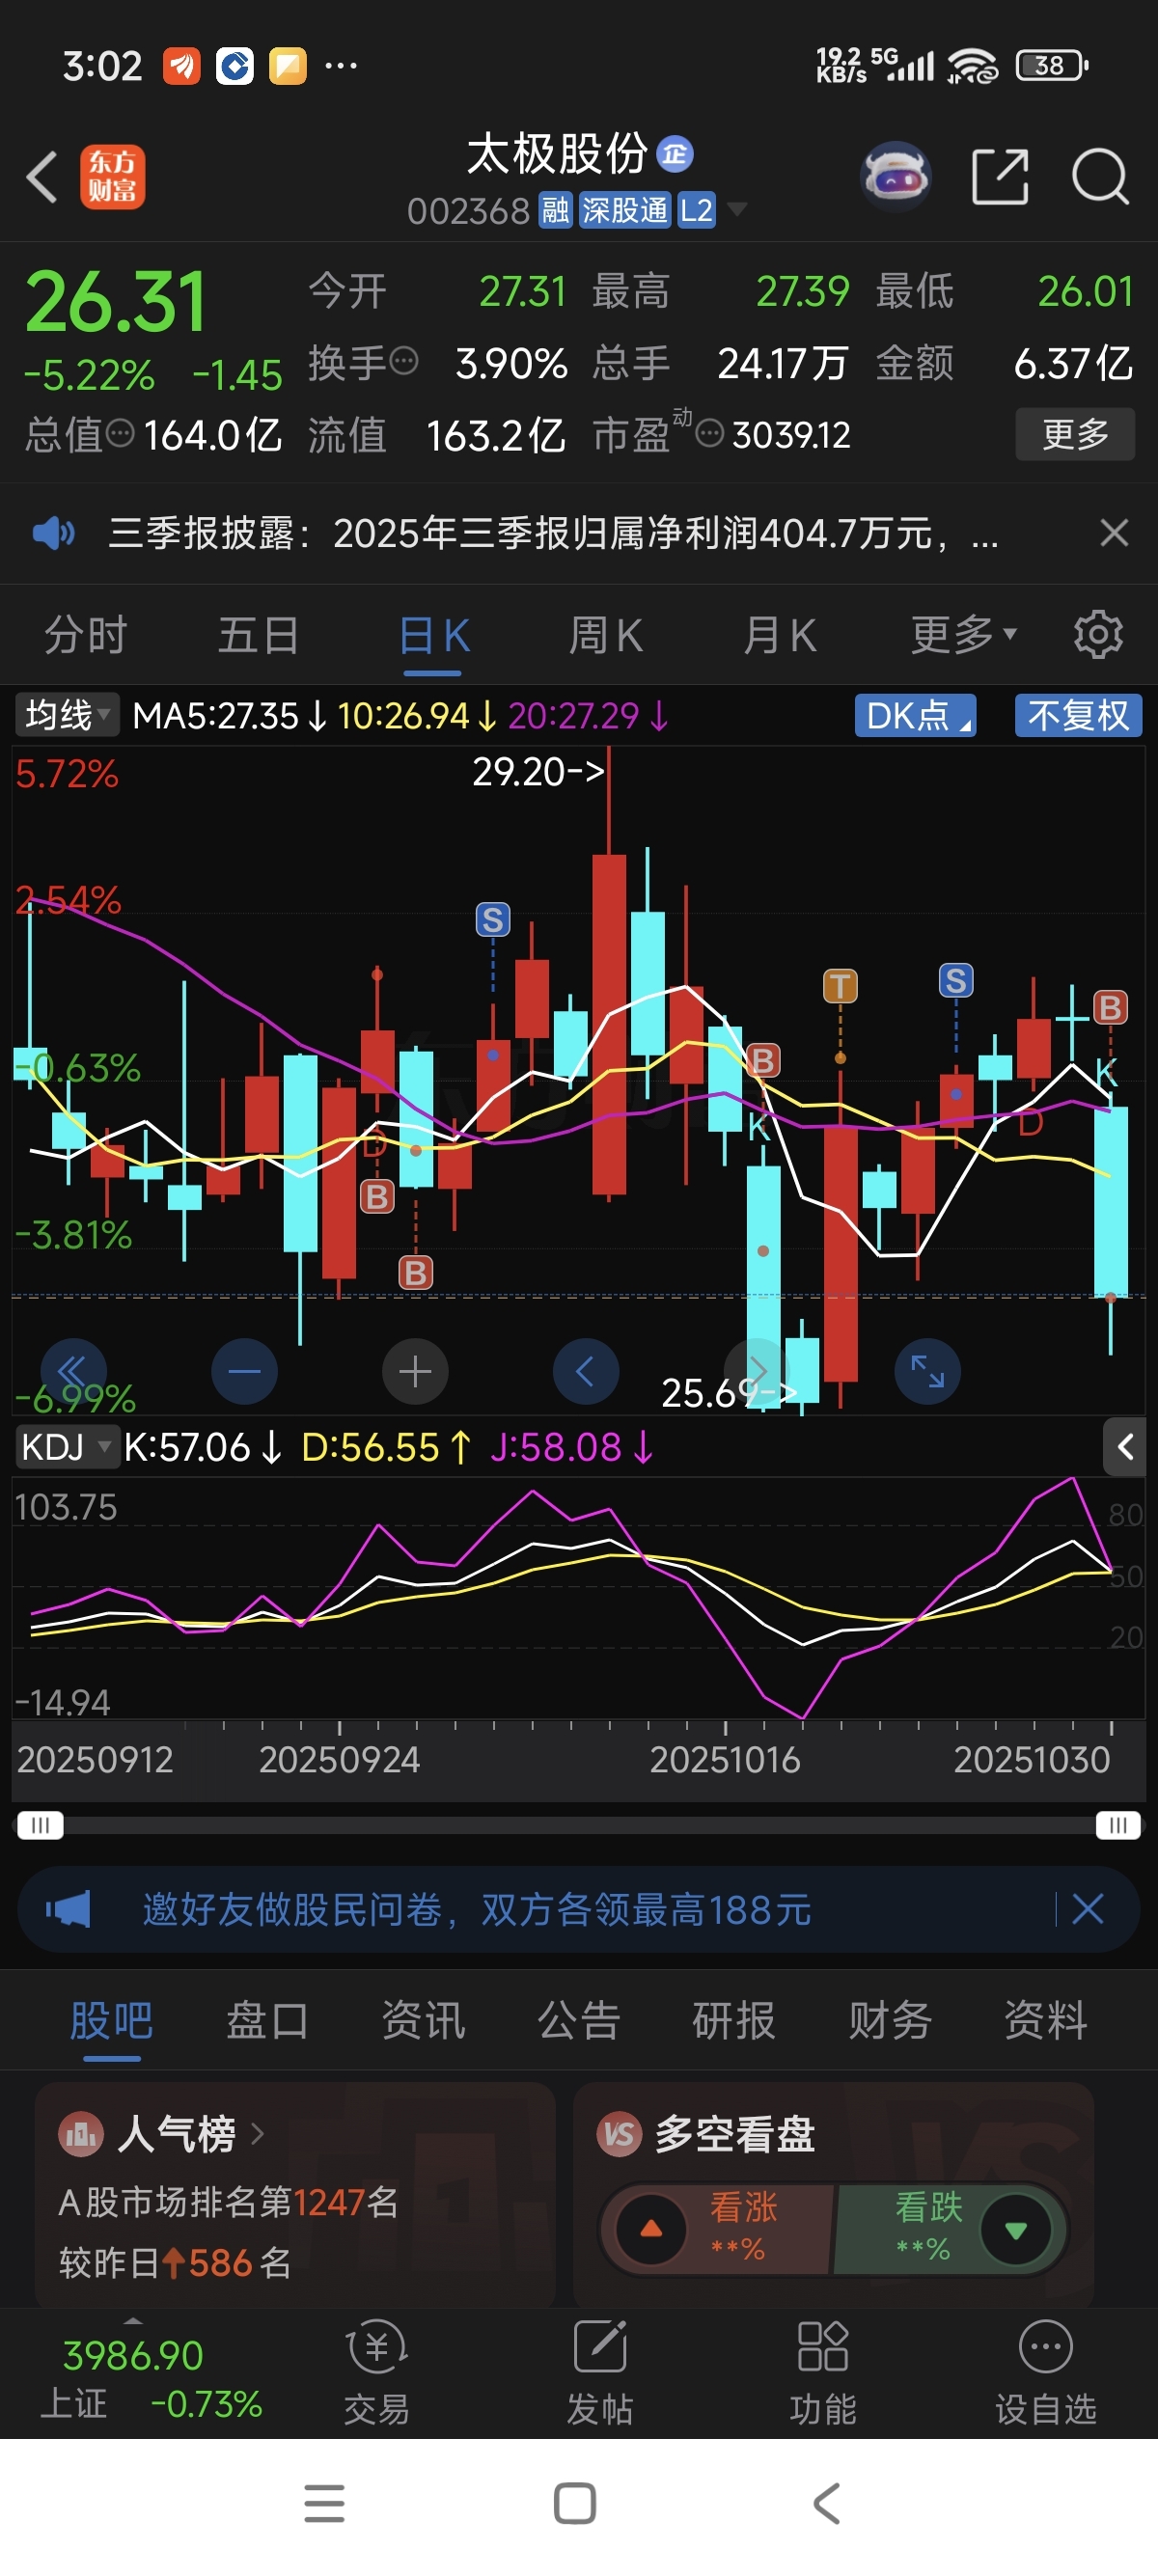The height and width of the screenshot is (2576, 1158).
Task: Open the 股吧 tab
Action: (111, 2020)
